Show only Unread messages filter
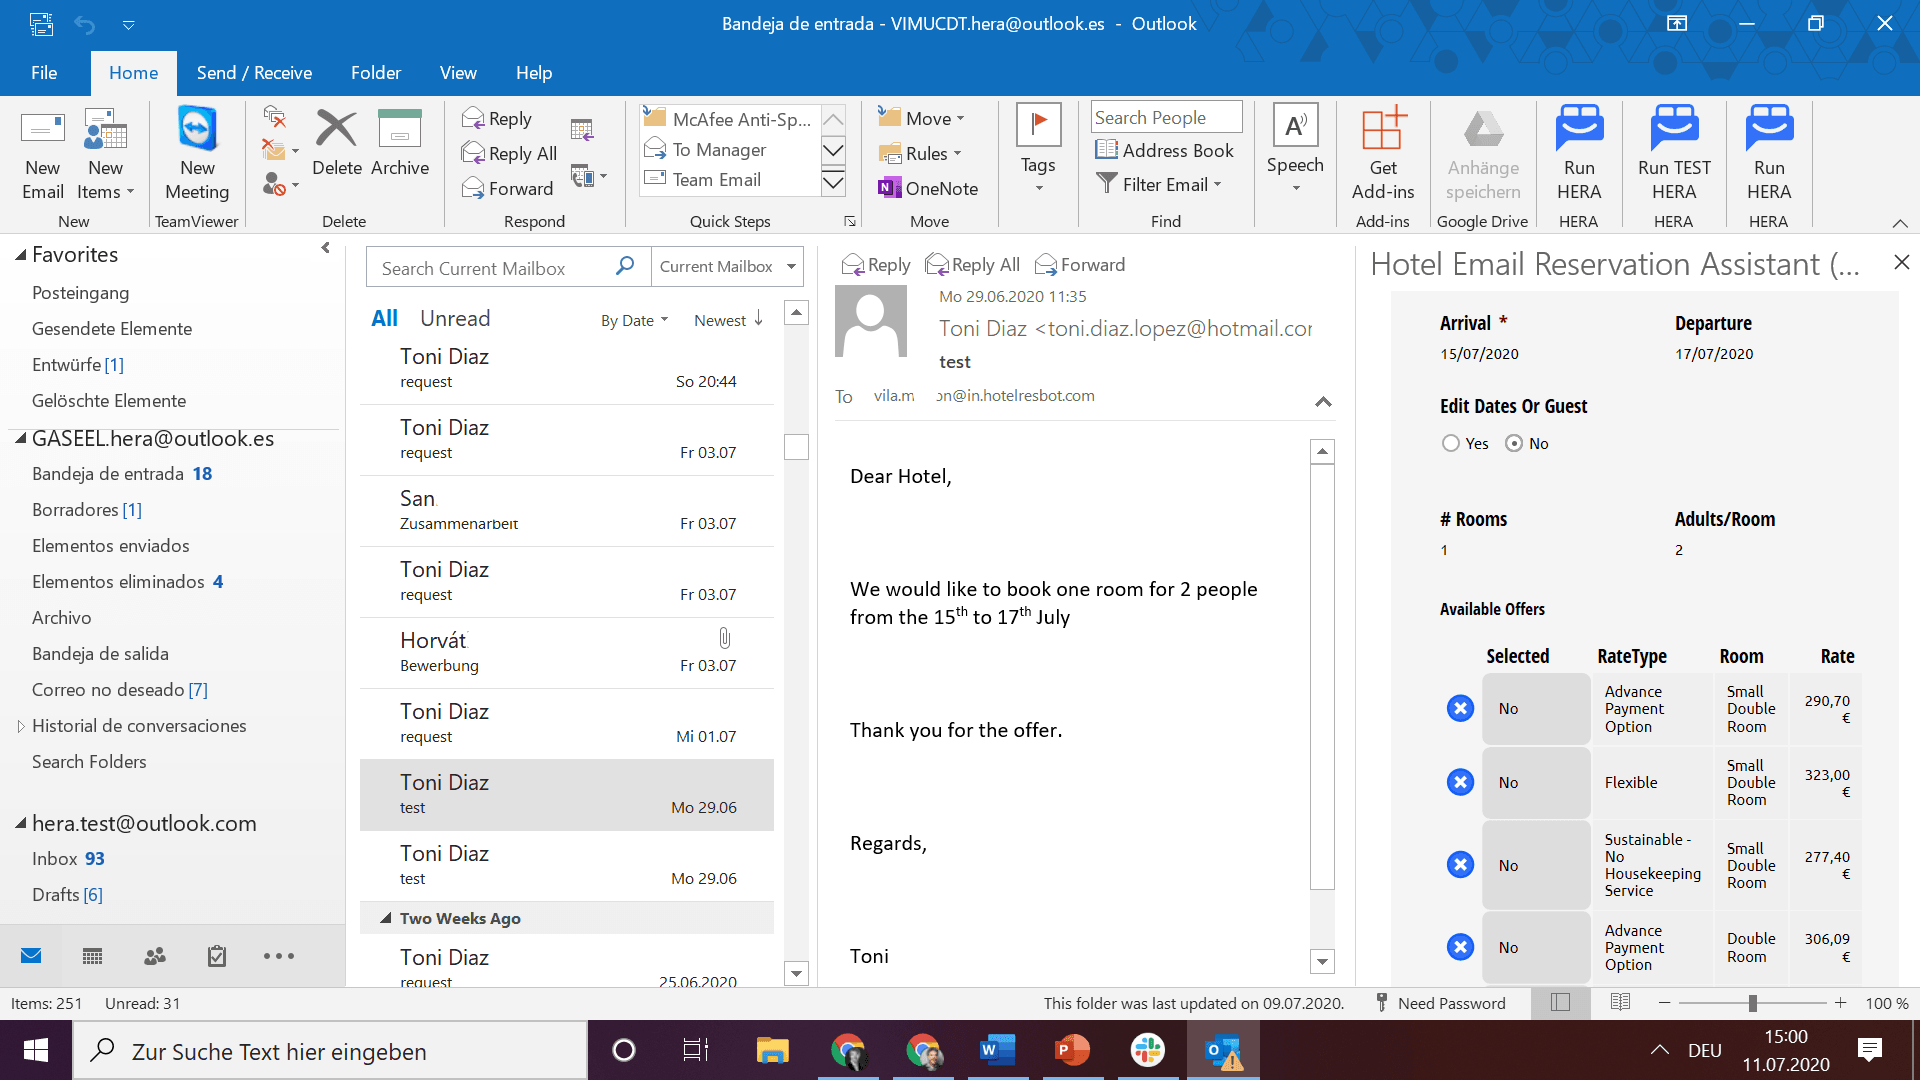The height and width of the screenshot is (1080, 1920). (455, 318)
